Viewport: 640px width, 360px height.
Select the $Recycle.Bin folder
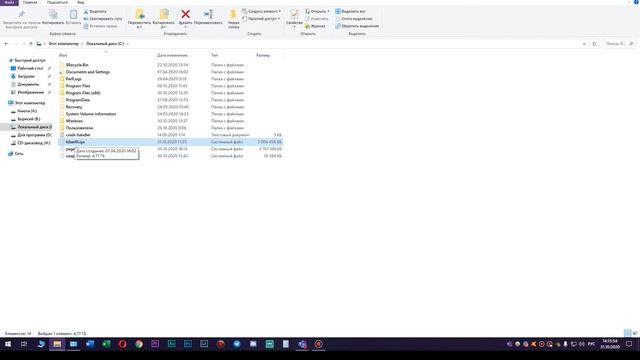tap(77, 65)
